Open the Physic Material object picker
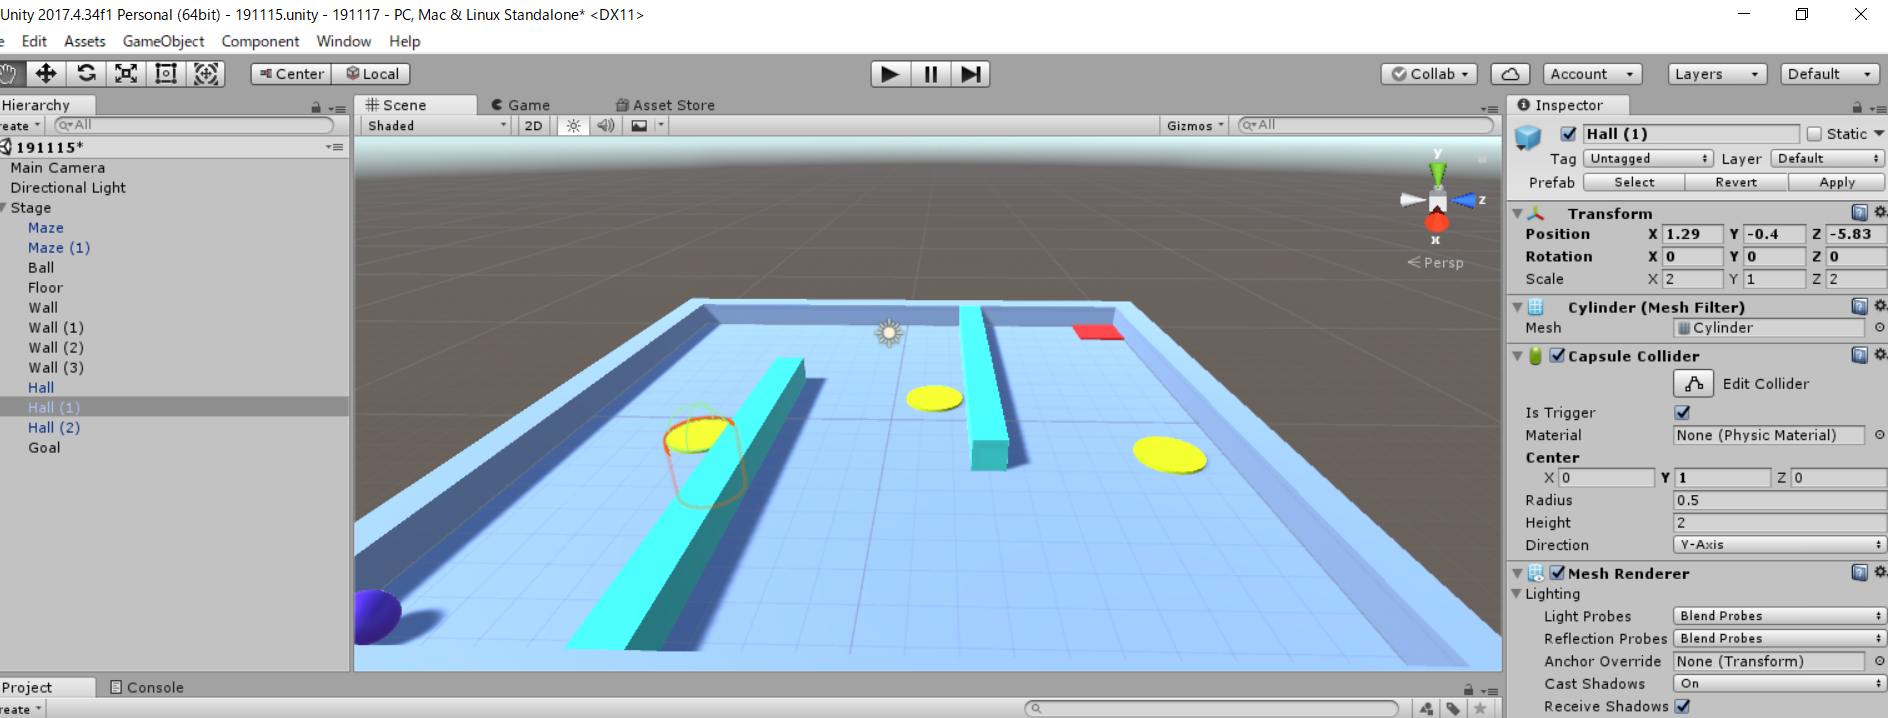The height and width of the screenshot is (718, 1888). pyautogui.click(x=1879, y=435)
